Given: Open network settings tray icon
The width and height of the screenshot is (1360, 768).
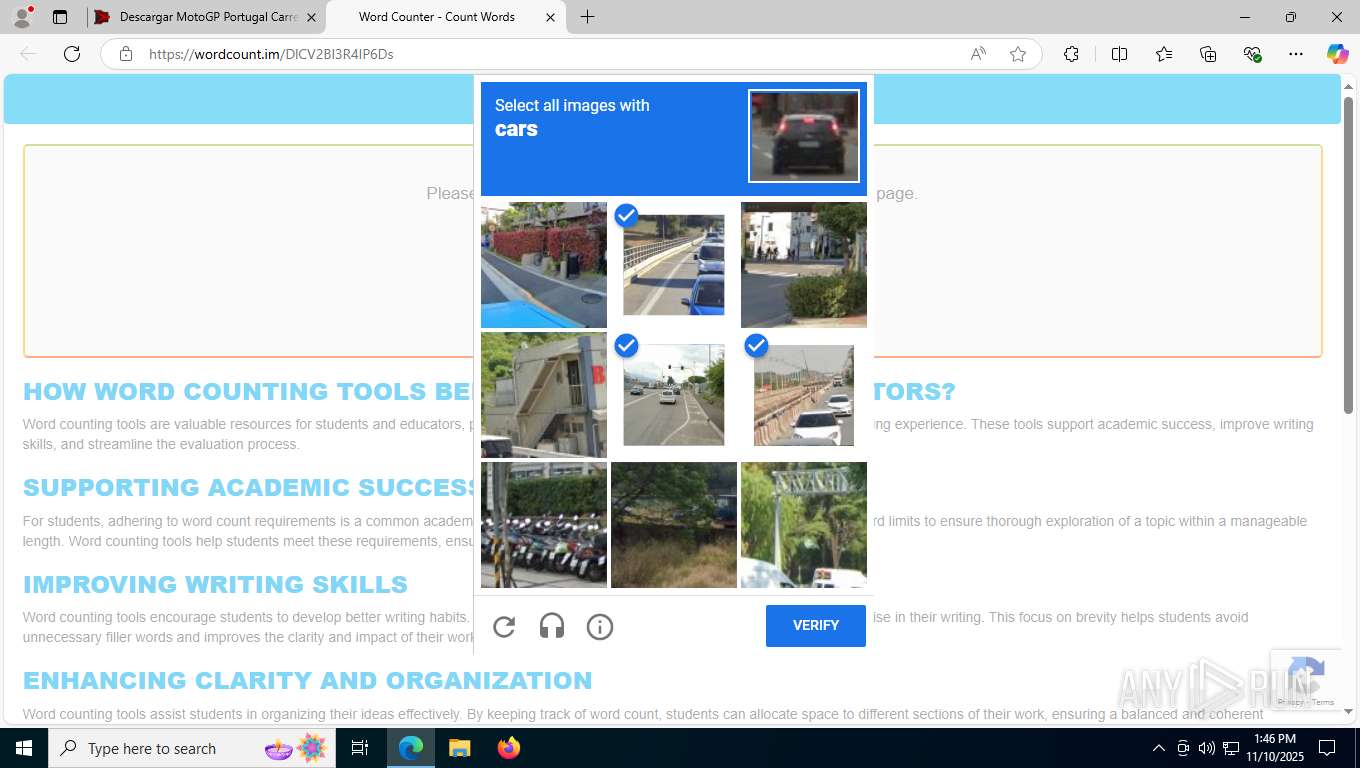Looking at the screenshot, I should 1231,748.
